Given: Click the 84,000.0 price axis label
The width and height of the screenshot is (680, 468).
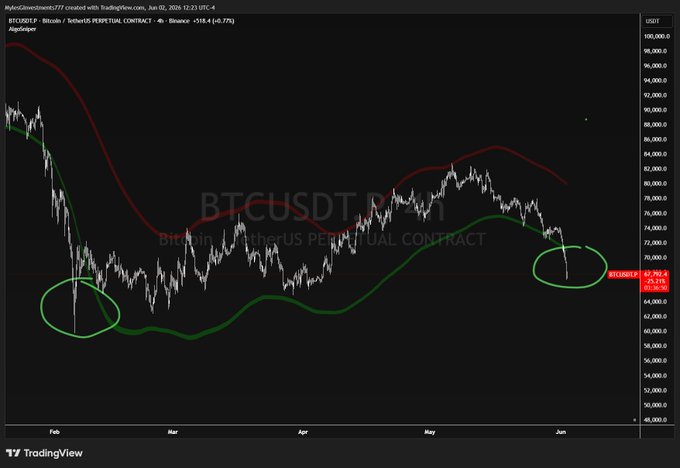Looking at the screenshot, I should pos(656,154).
